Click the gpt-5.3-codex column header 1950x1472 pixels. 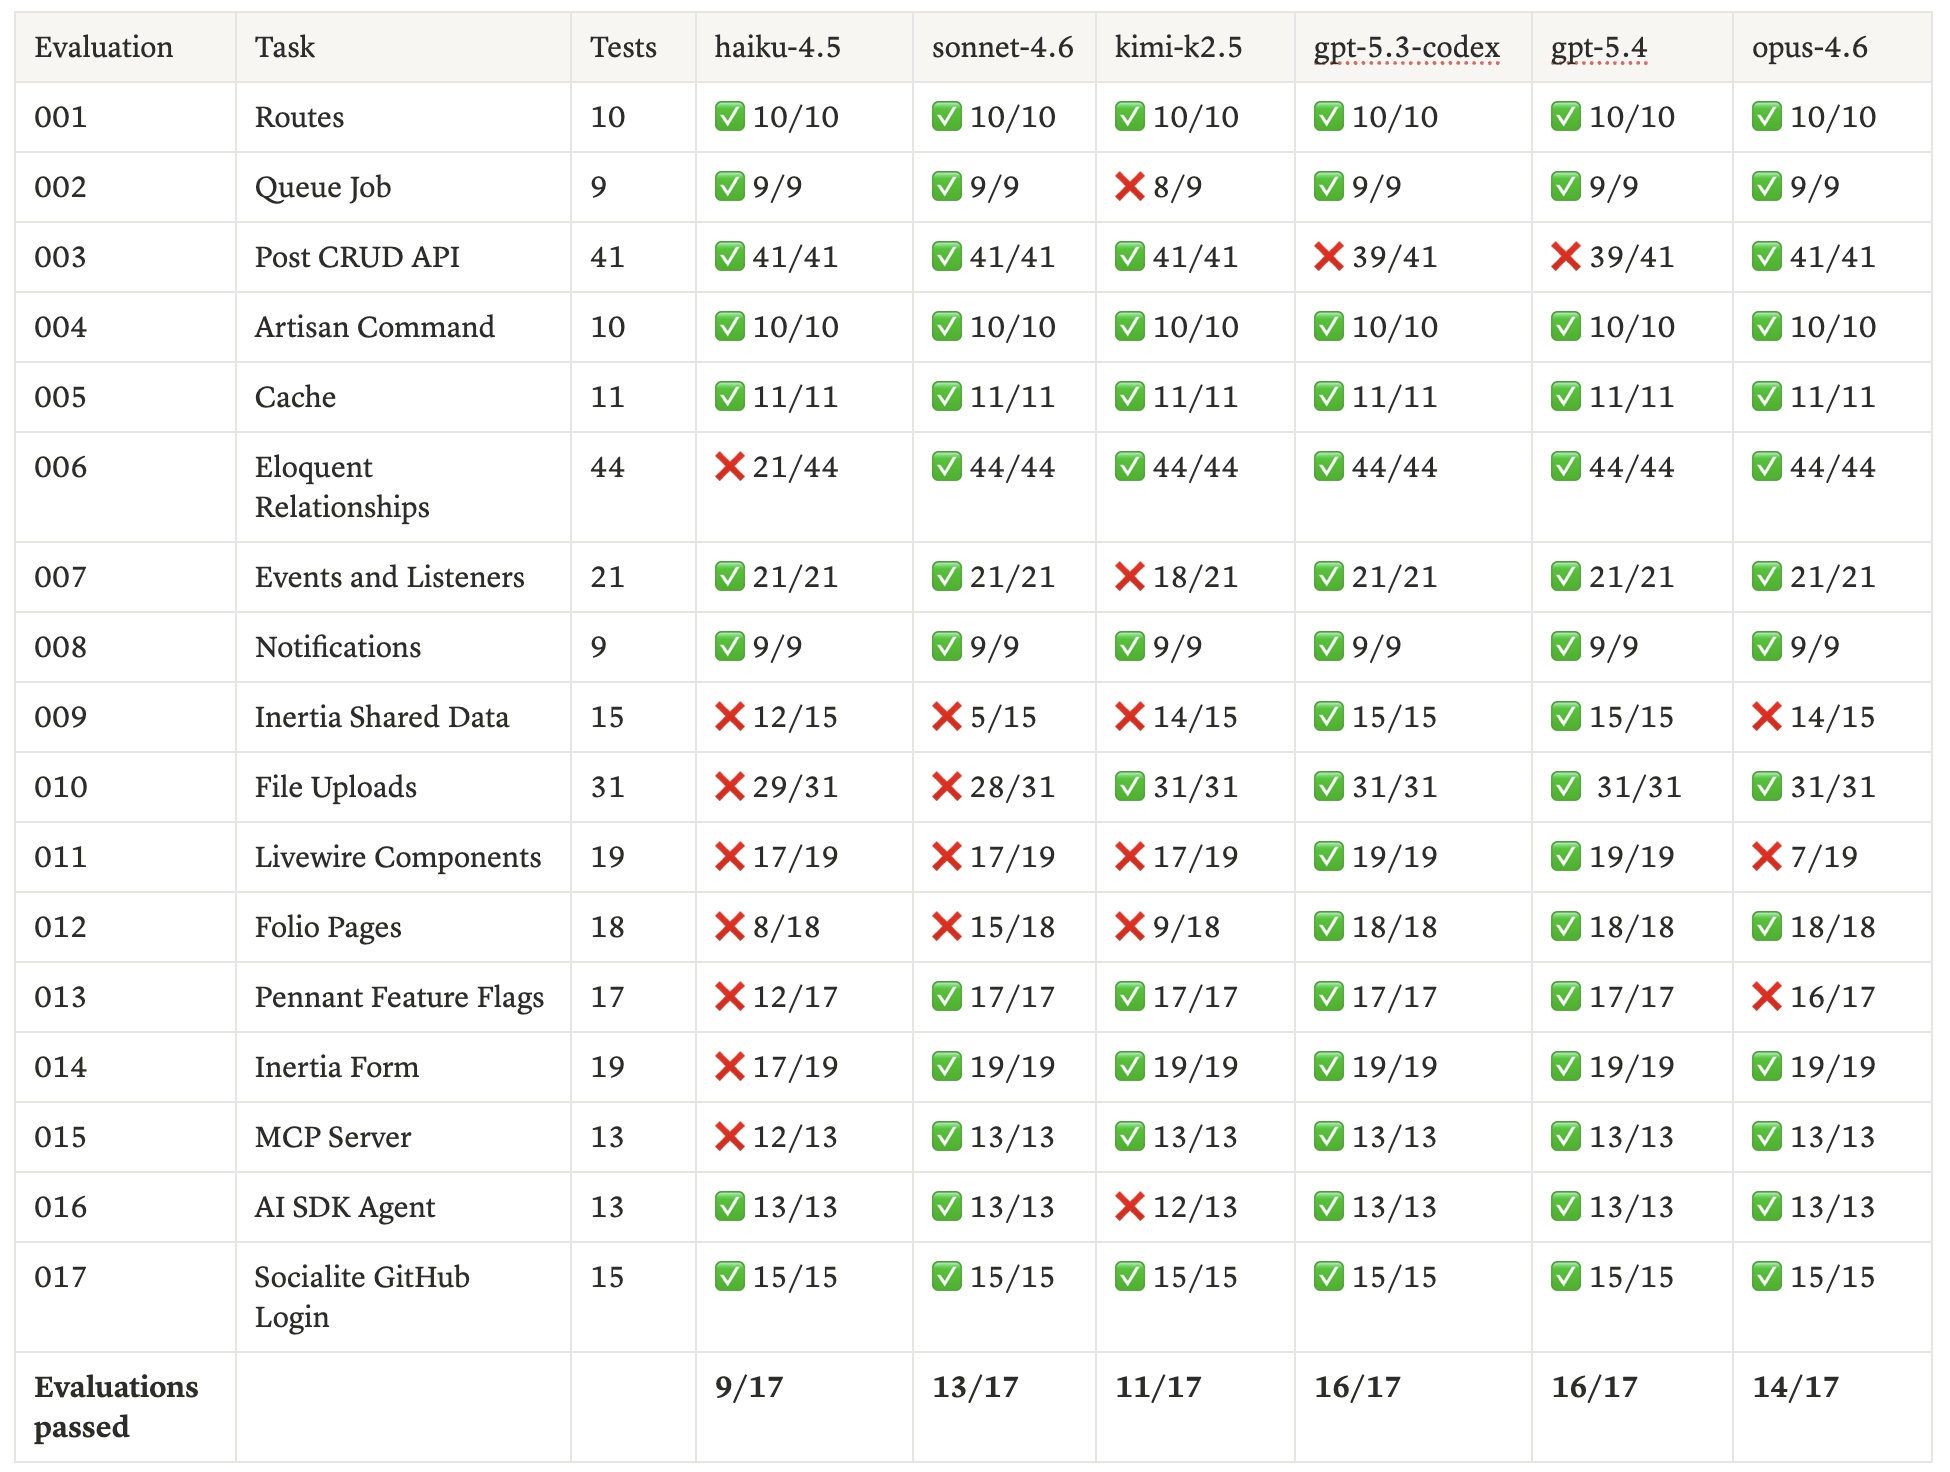pos(1406,47)
